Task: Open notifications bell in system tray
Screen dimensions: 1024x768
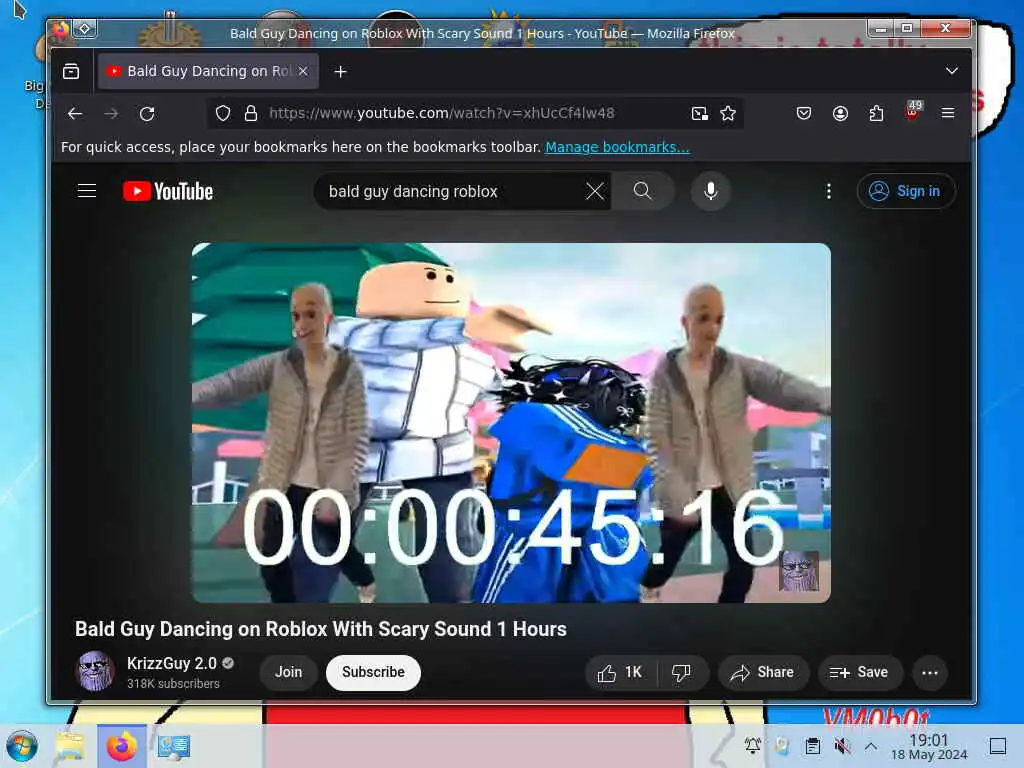Action: click(752, 745)
